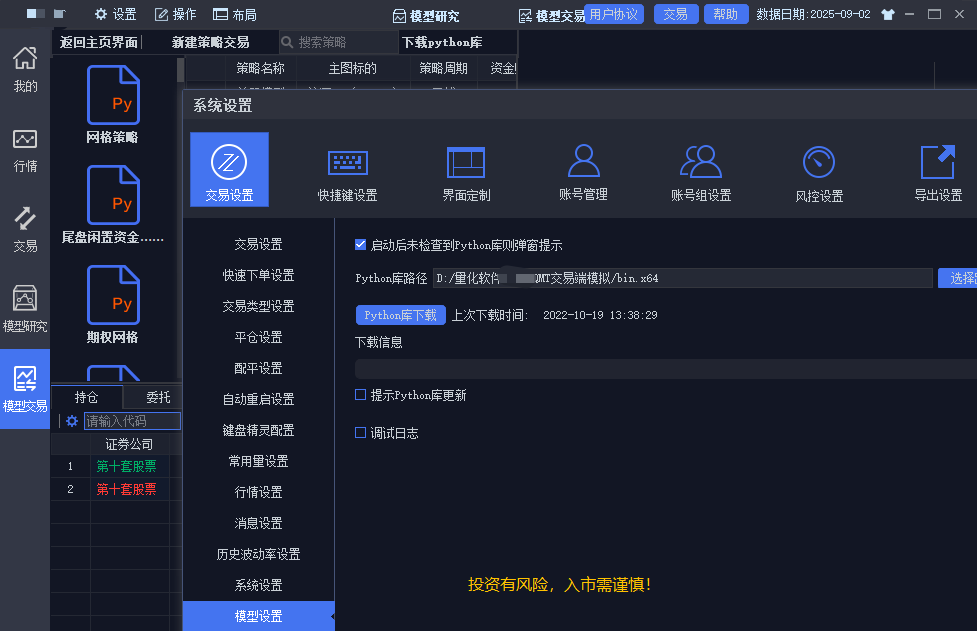Click the 用户协议 button
This screenshot has width=977, height=631.
point(614,14)
